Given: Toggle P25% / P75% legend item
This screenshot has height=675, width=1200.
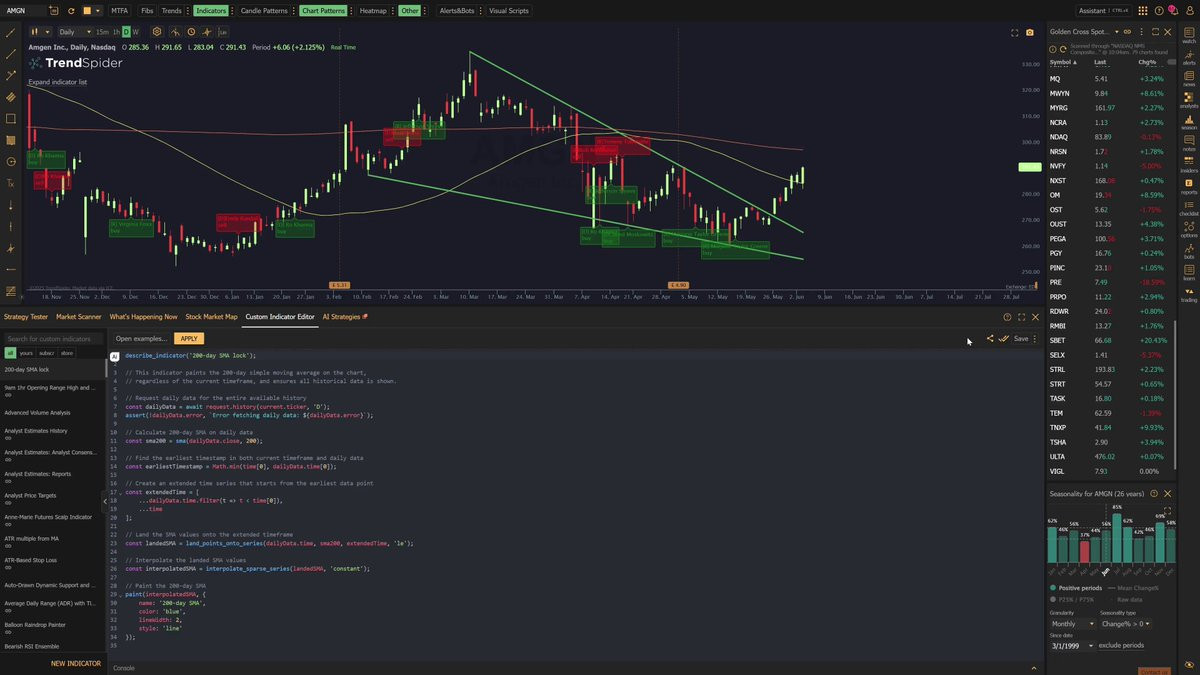Looking at the screenshot, I should [x=1073, y=599].
